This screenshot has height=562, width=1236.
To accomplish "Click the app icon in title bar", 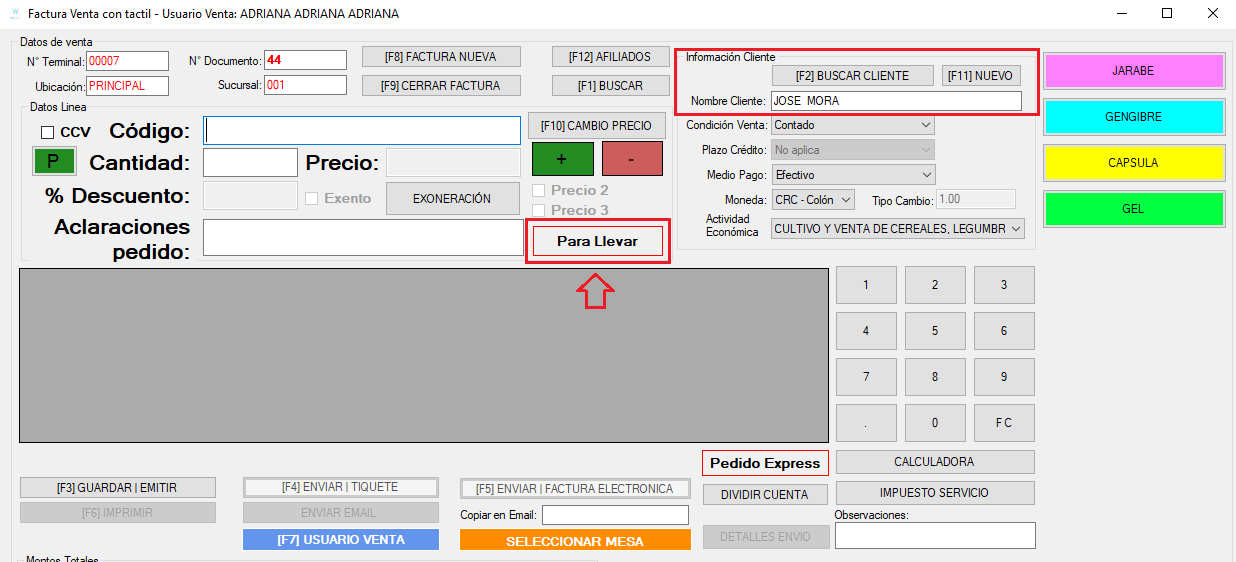I will [13, 14].
